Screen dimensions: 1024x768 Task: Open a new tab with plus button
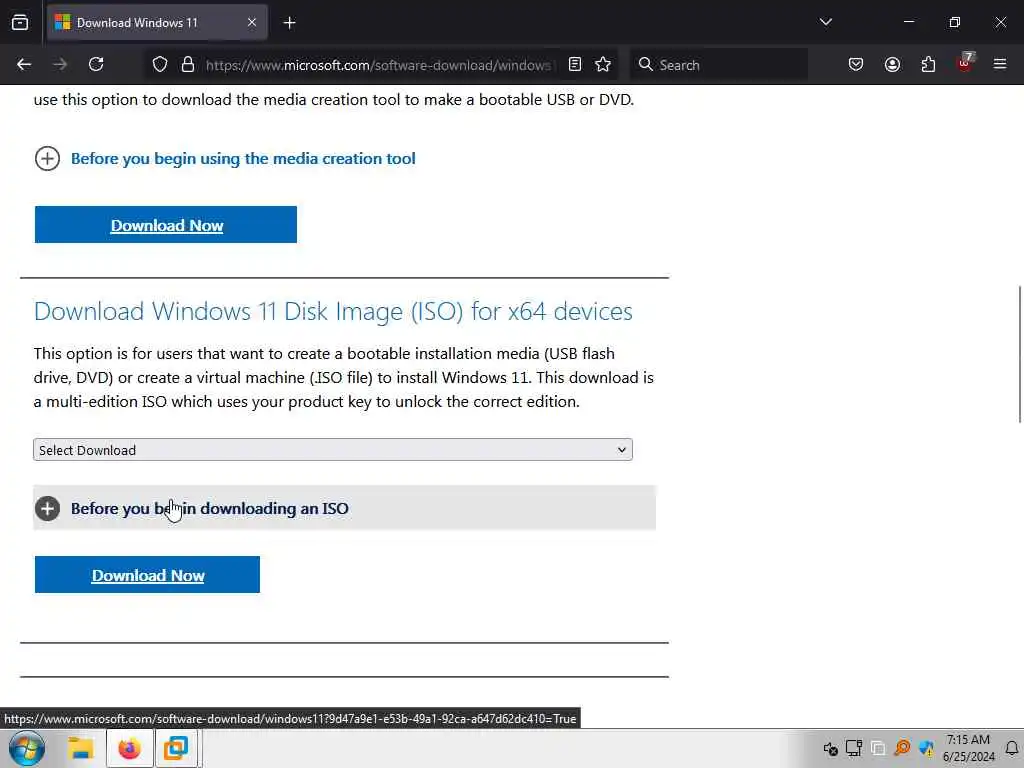[x=289, y=23]
